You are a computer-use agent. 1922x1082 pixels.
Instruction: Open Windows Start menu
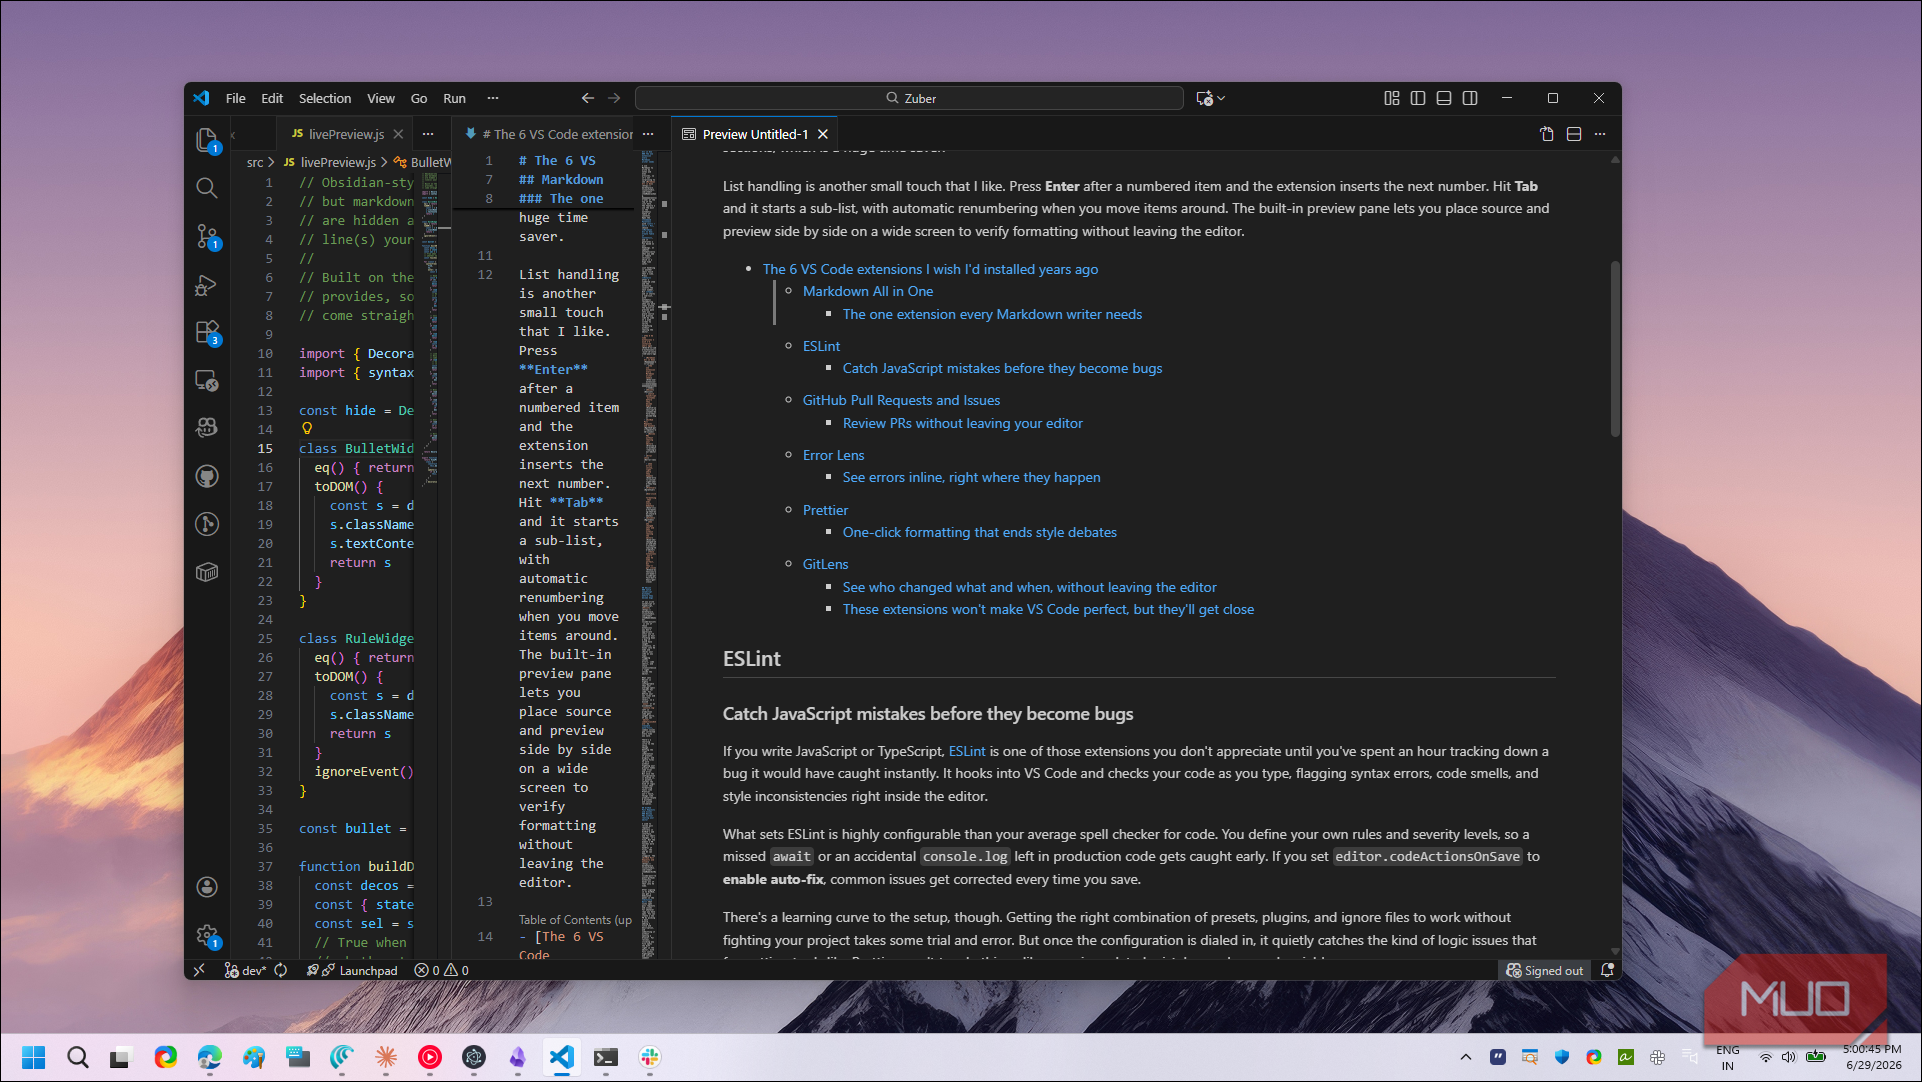pos(33,1057)
